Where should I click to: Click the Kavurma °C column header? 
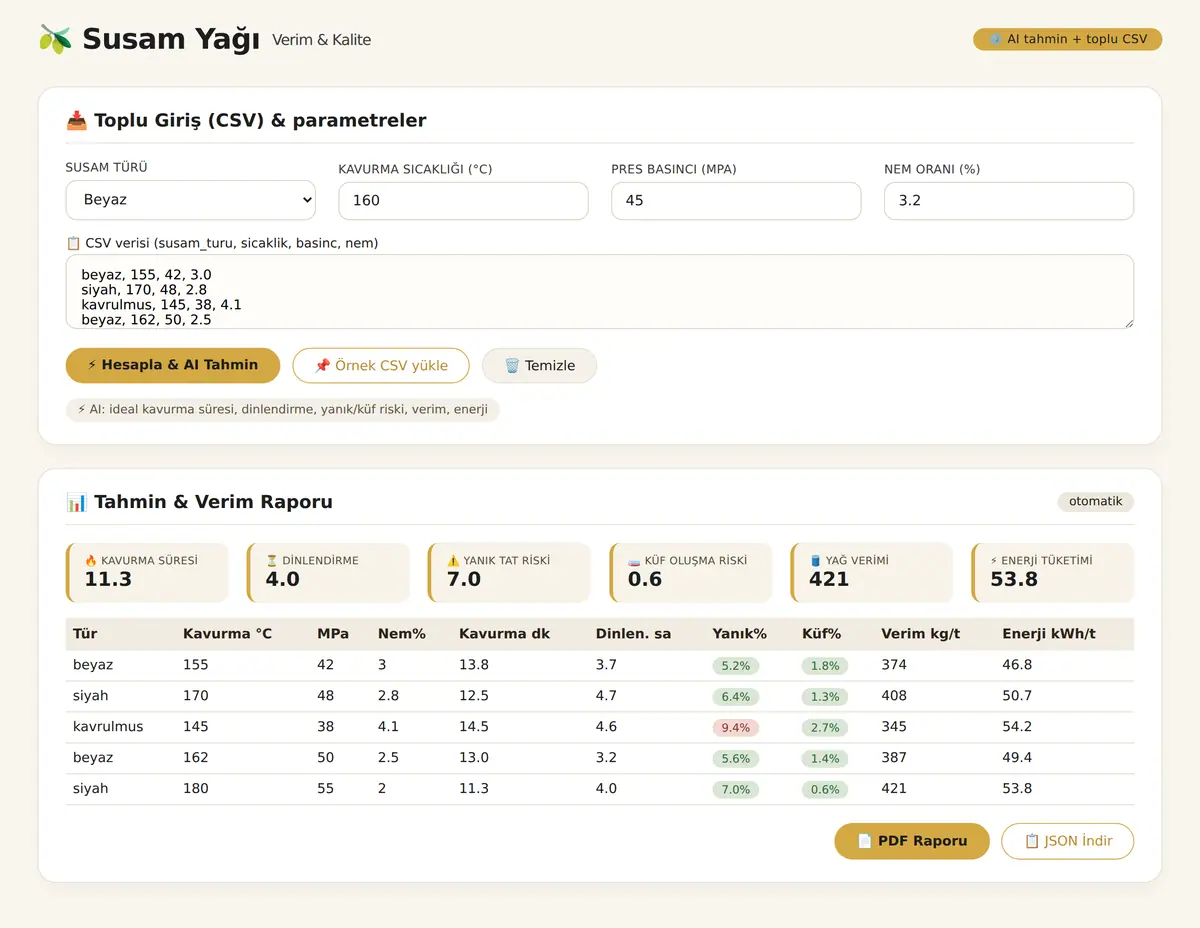pyautogui.click(x=227, y=634)
